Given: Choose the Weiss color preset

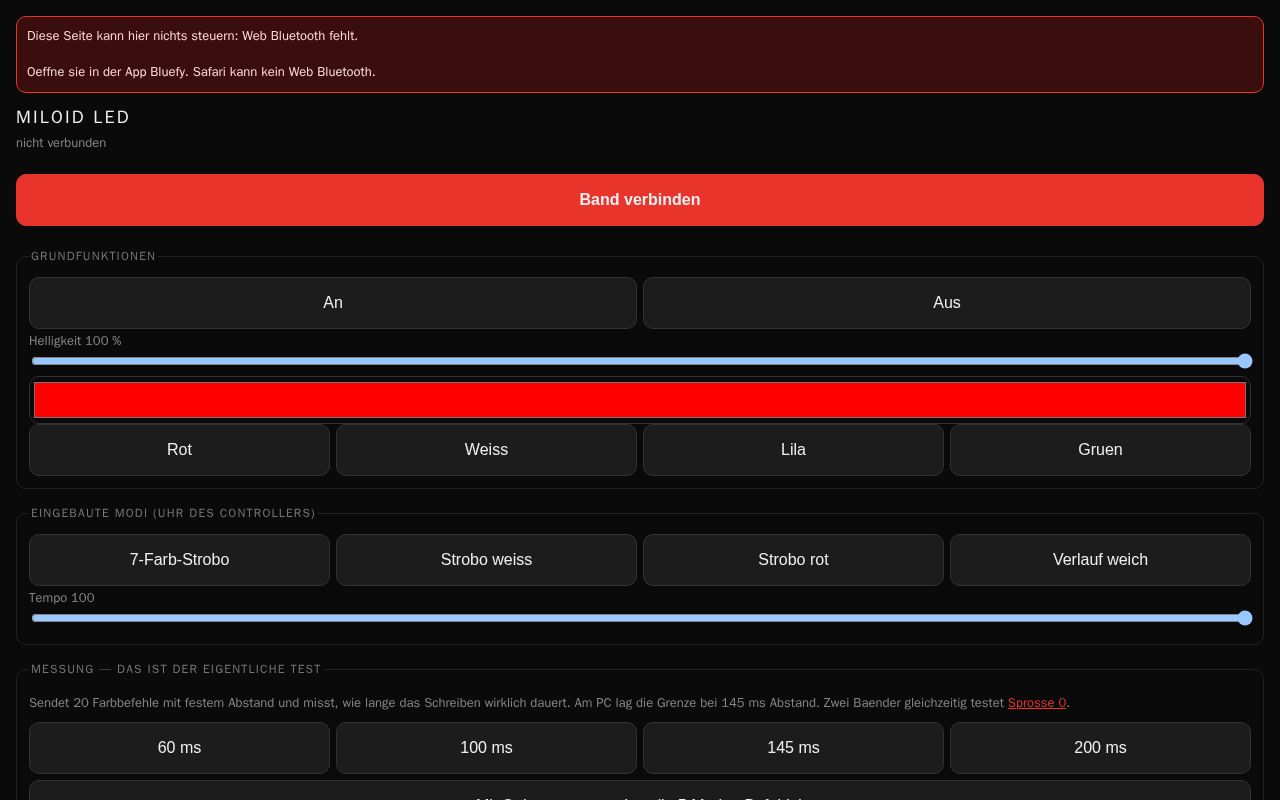Looking at the screenshot, I should [486, 450].
